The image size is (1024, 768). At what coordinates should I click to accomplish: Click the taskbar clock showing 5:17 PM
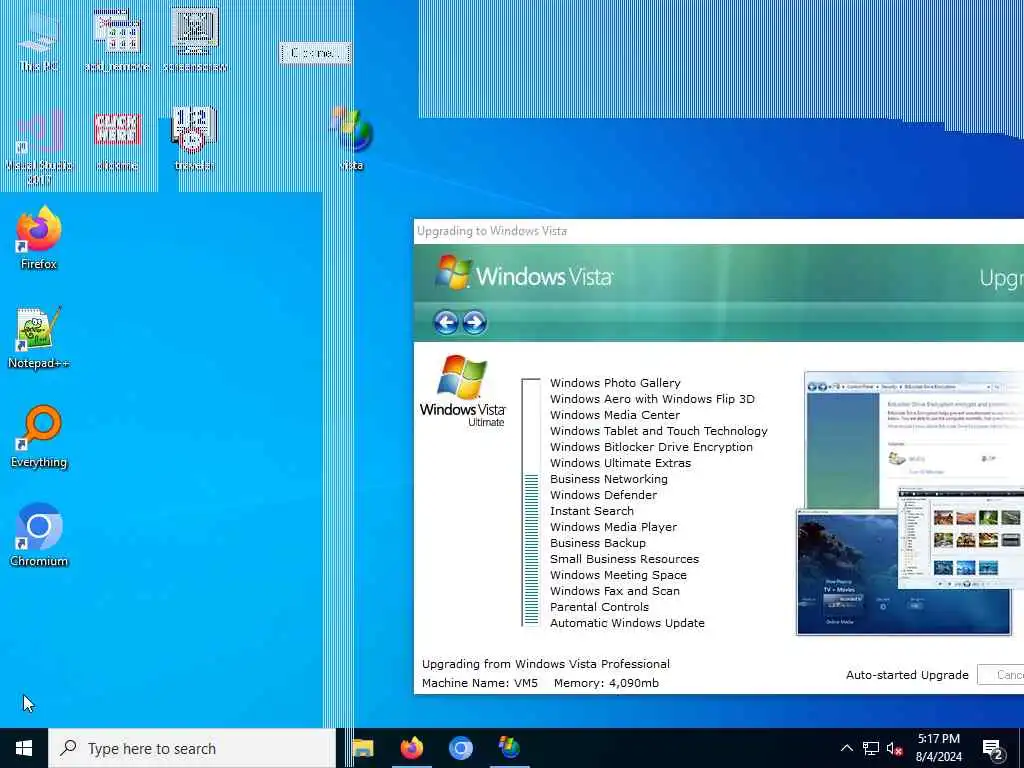938,748
